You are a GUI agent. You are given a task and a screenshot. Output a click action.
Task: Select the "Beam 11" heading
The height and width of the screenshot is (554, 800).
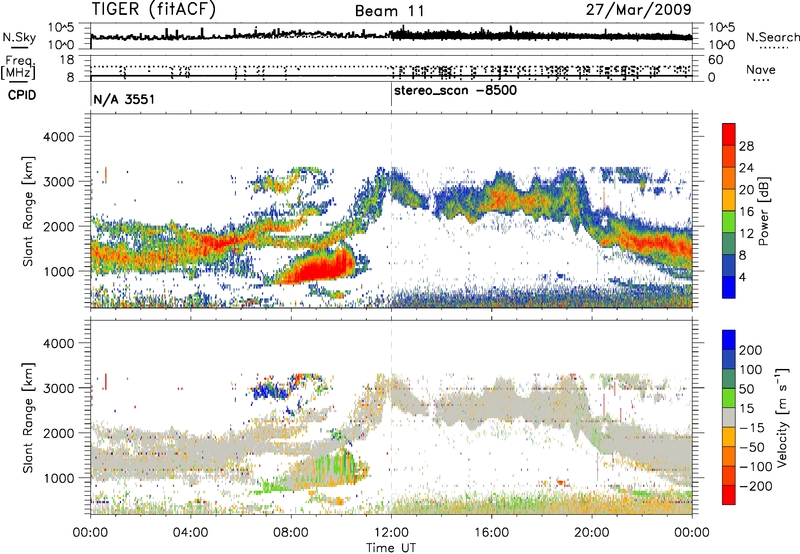389,11
